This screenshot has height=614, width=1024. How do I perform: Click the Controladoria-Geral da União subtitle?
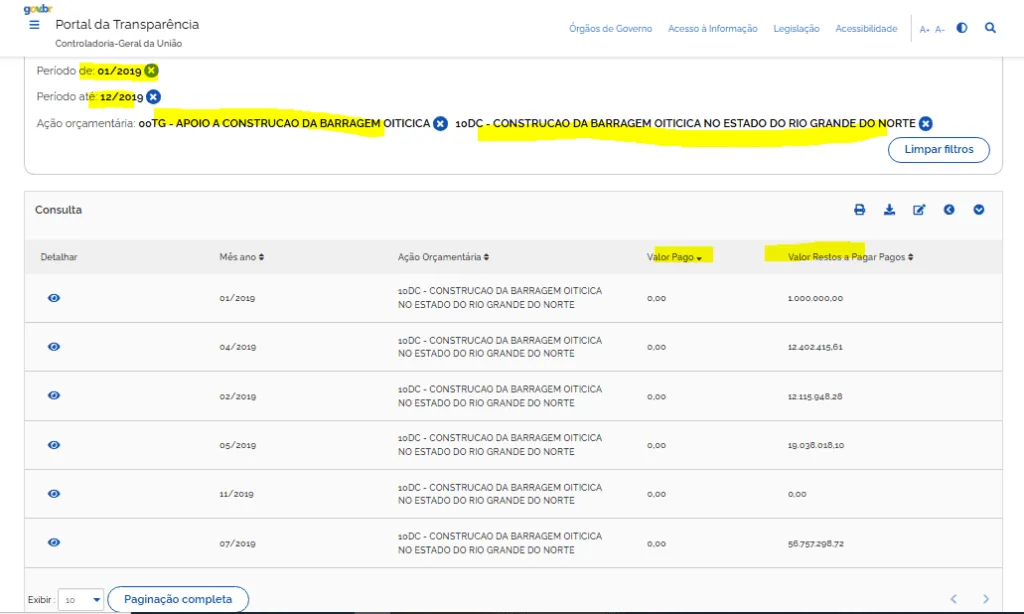[118, 44]
